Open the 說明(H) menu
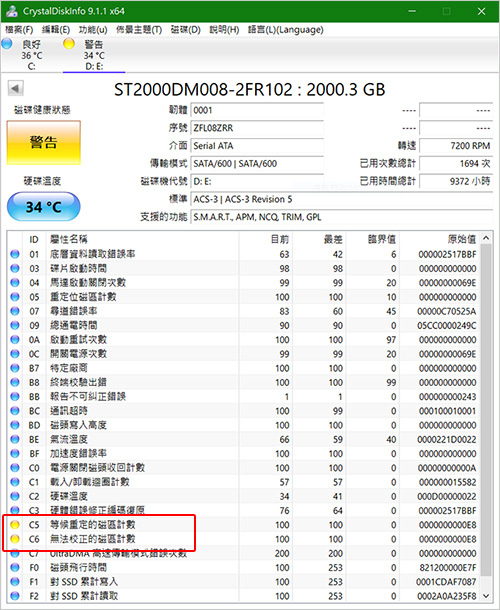 coord(224,30)
